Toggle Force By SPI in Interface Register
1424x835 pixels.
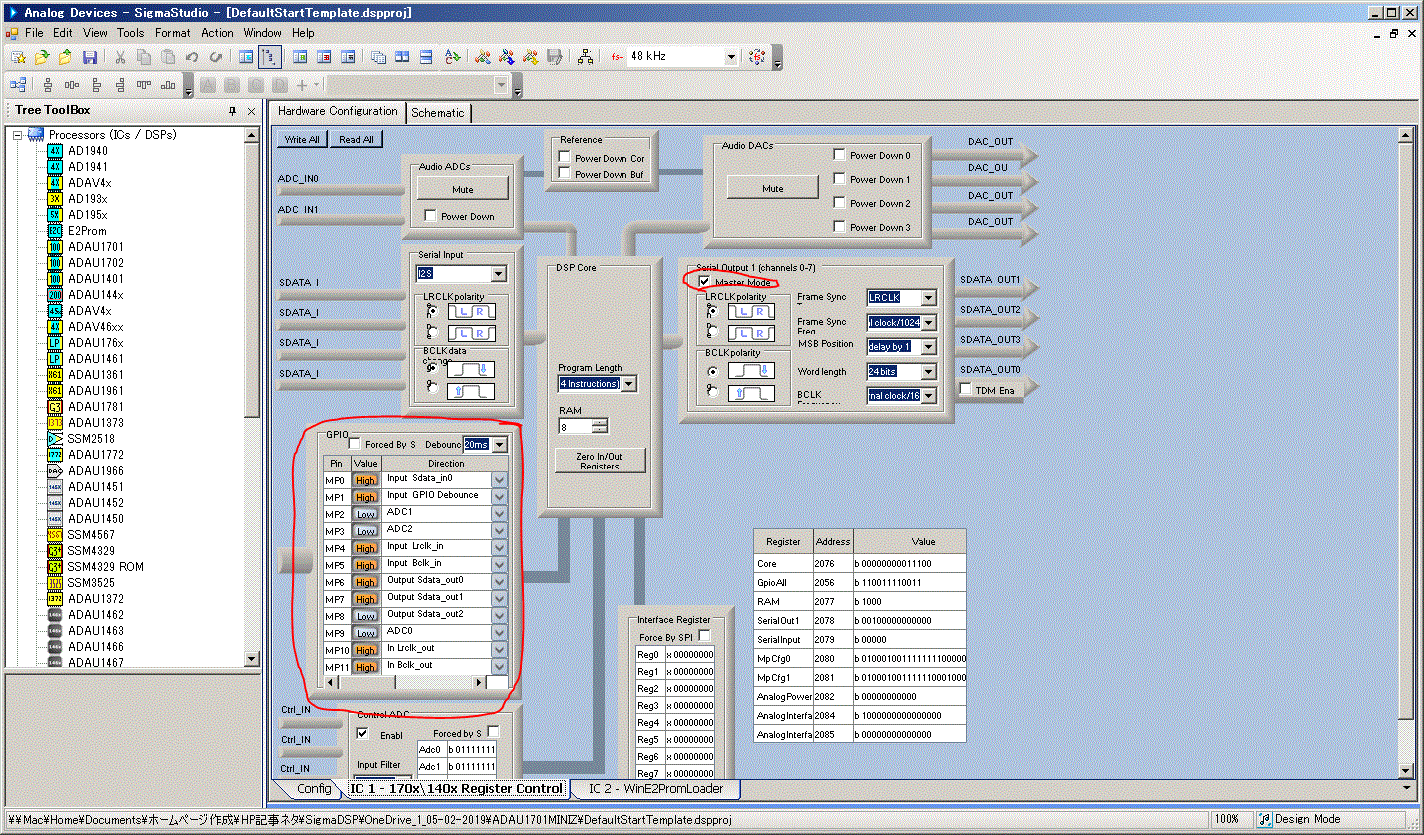[x=704, y=636]
